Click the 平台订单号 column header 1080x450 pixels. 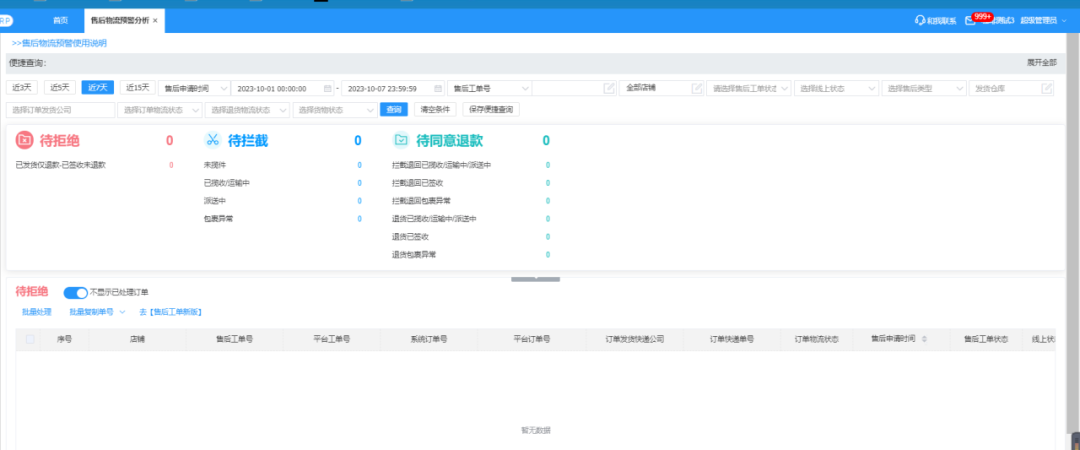[531, 339]
